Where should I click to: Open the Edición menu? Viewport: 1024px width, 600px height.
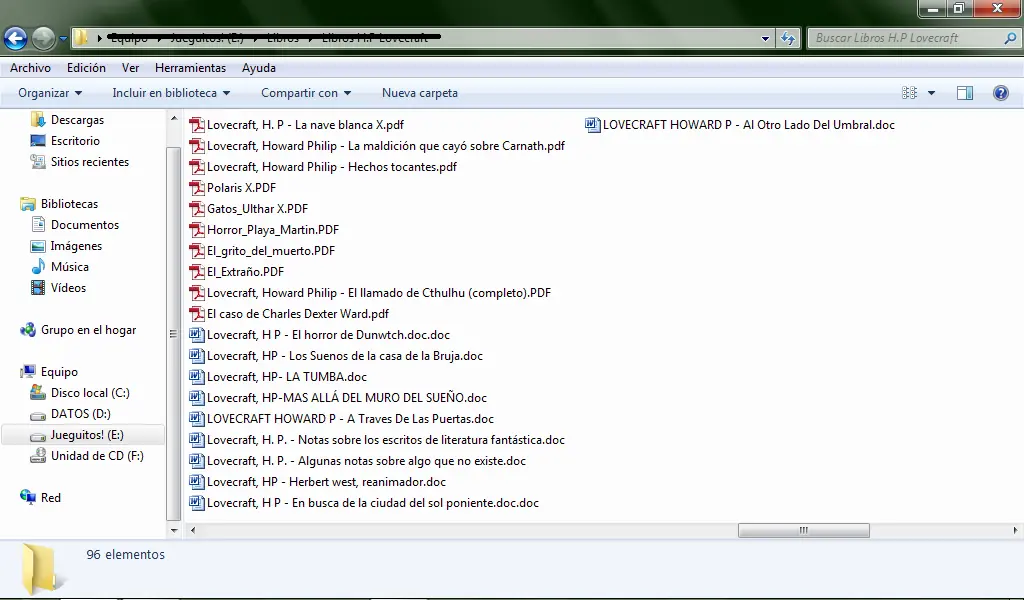point(86,68)
